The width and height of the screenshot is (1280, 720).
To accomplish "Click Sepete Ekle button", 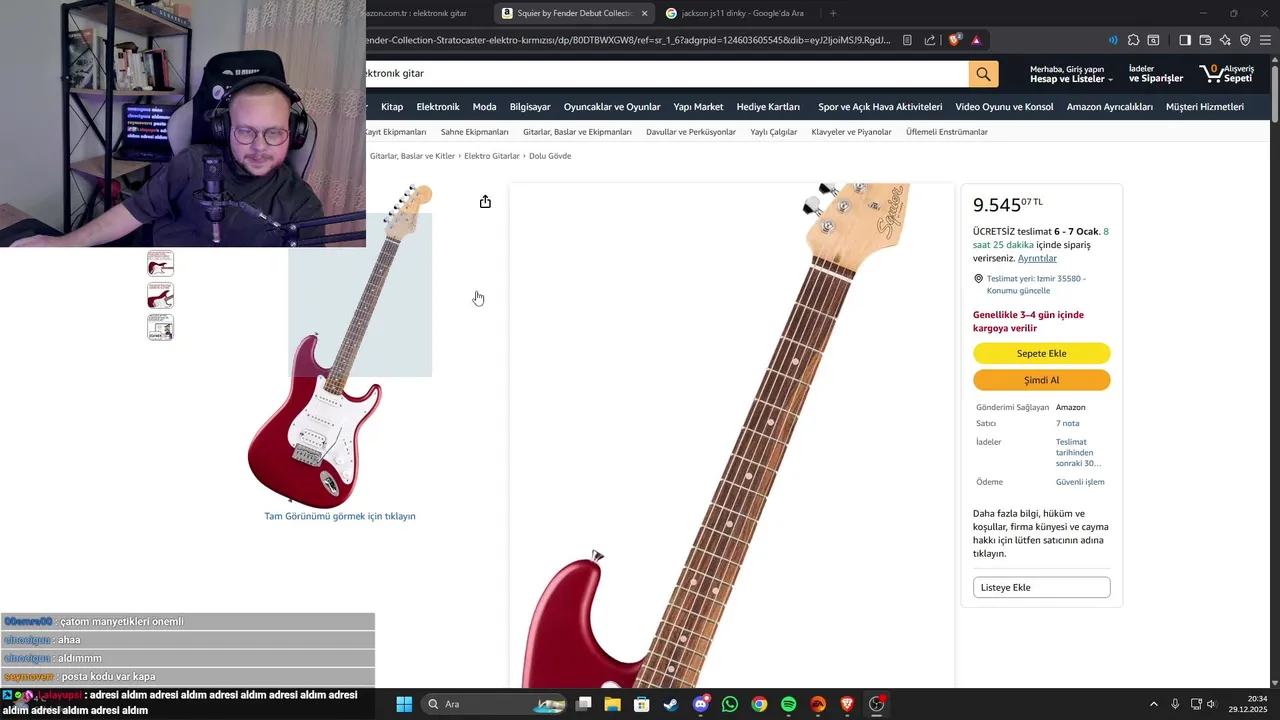I will (1041, 353).
